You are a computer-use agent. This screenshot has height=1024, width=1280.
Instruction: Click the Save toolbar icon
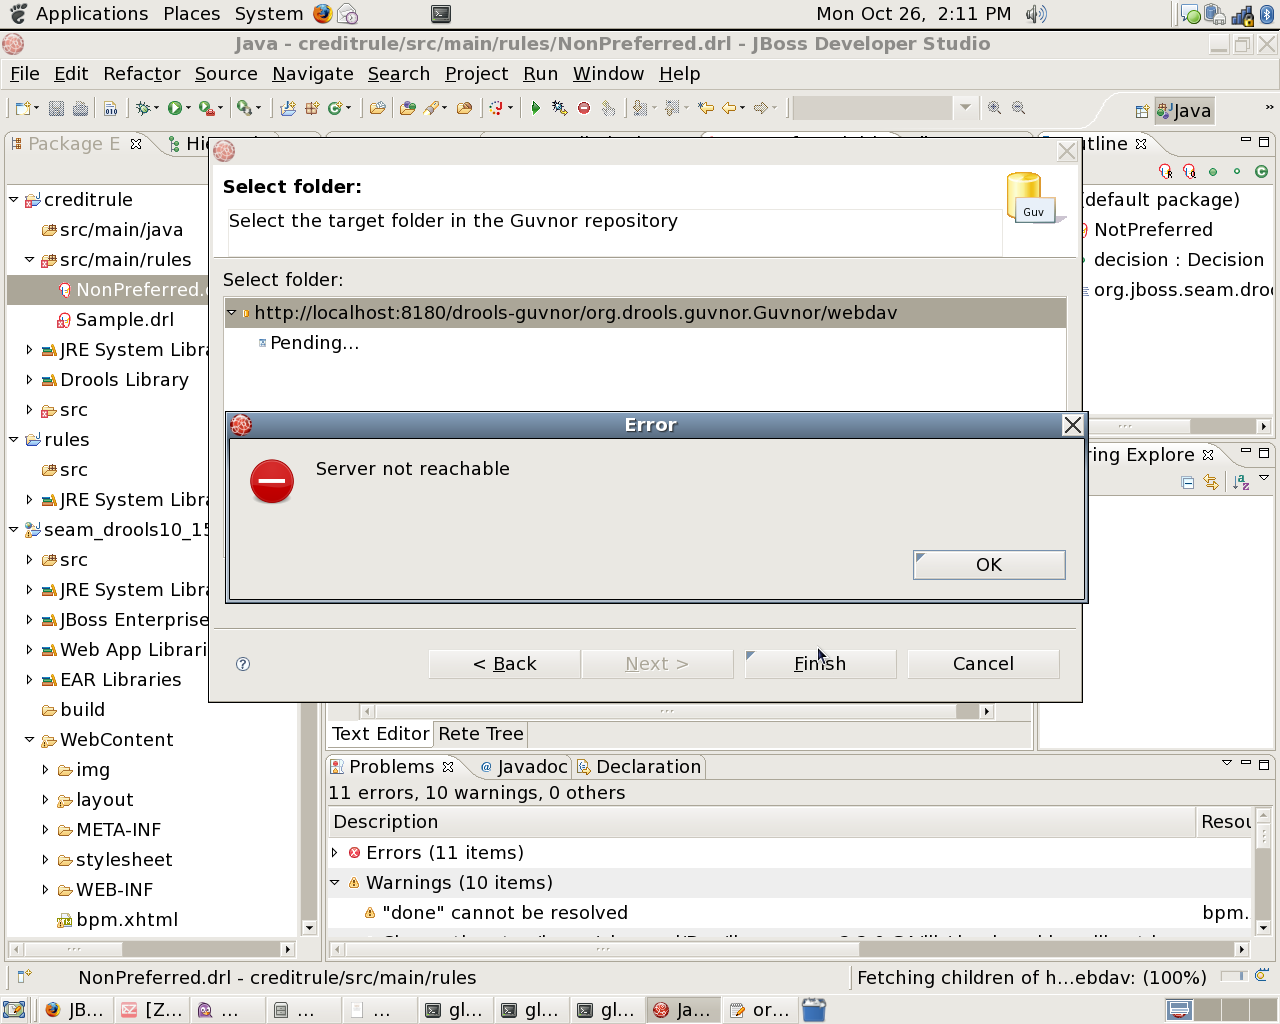(x=57, y=108)
